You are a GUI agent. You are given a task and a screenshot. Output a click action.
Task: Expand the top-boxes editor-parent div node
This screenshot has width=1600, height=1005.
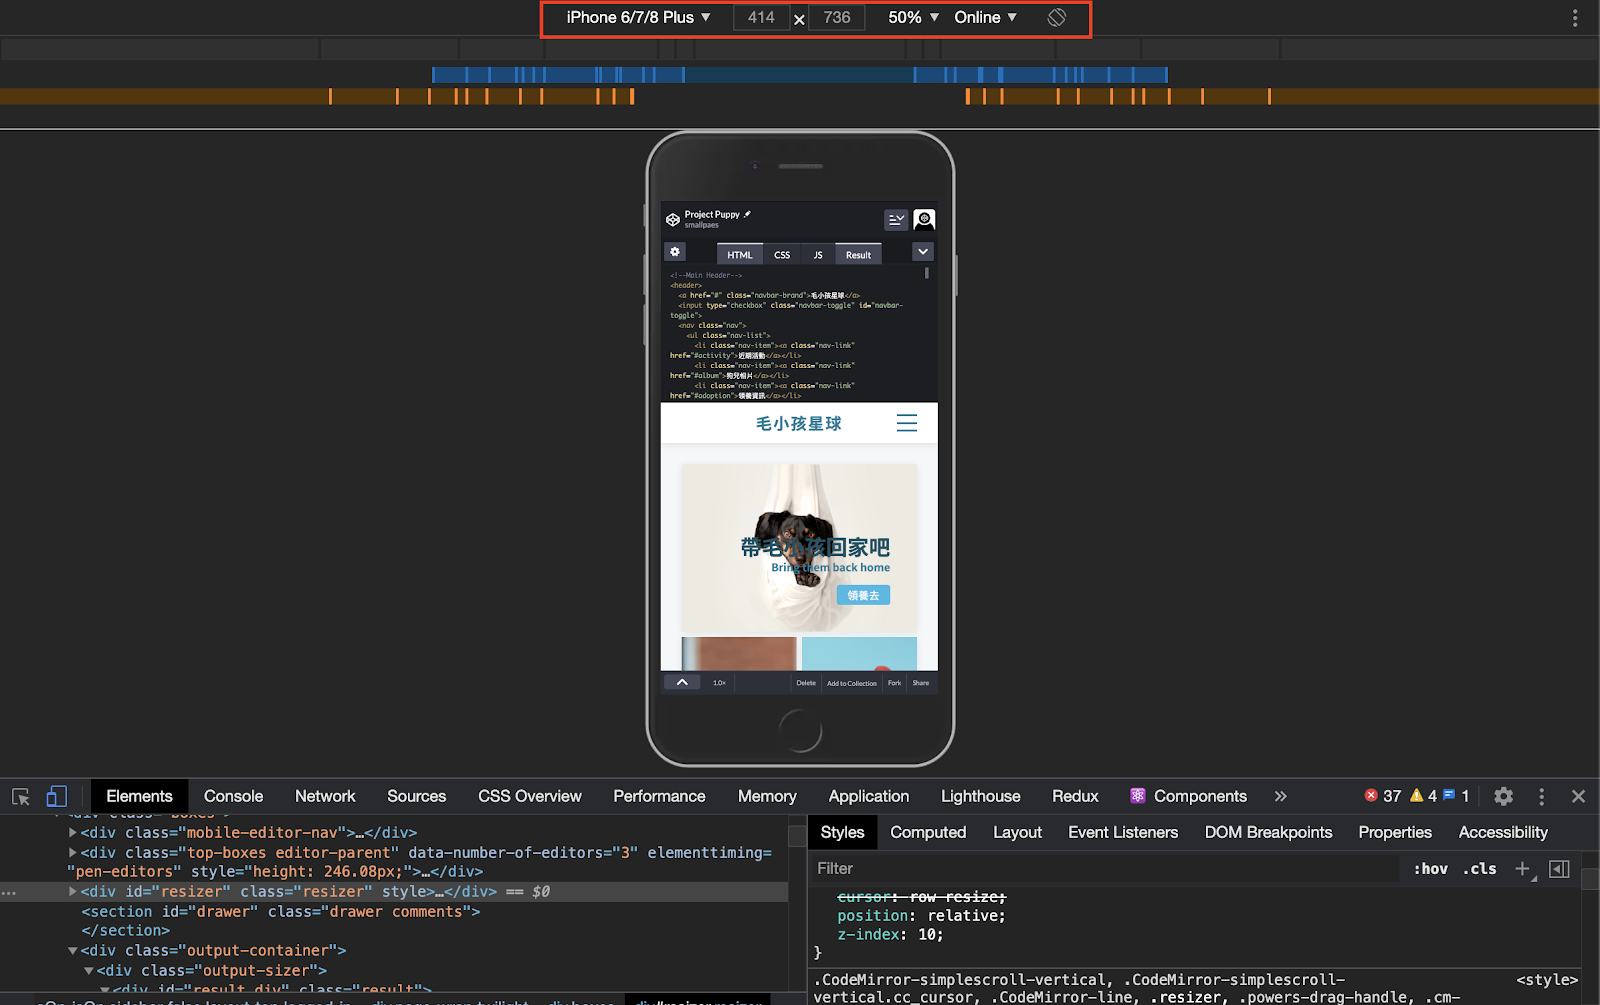[73, 852]
